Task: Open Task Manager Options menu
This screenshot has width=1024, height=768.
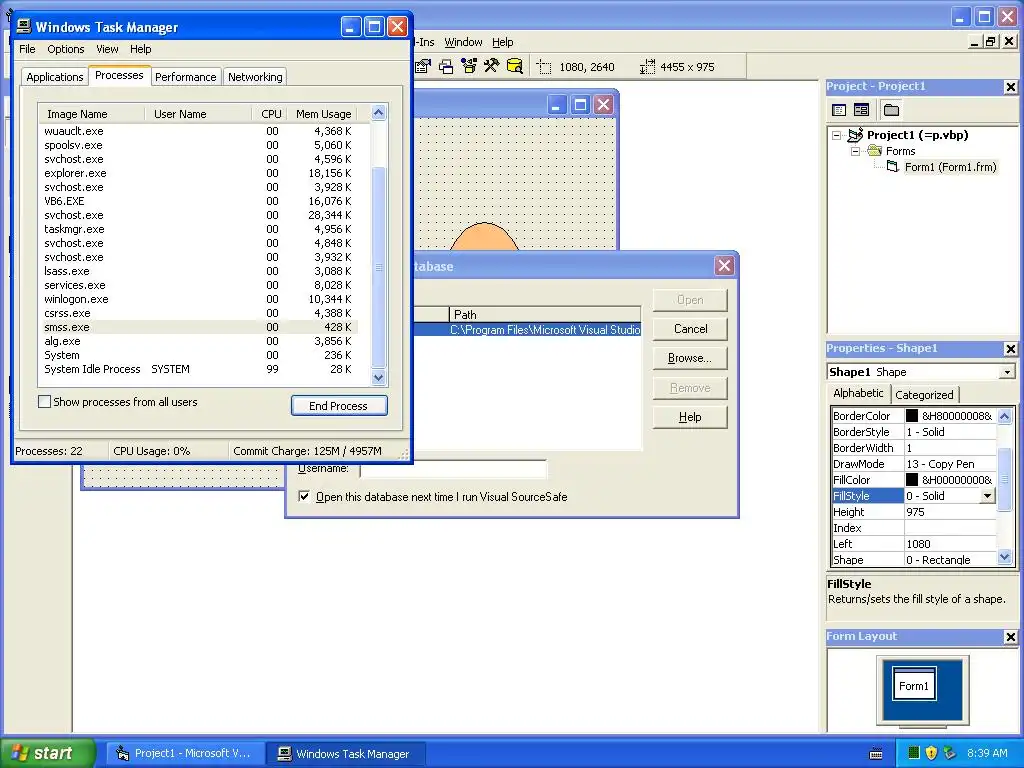Action: tap(65, 49)
